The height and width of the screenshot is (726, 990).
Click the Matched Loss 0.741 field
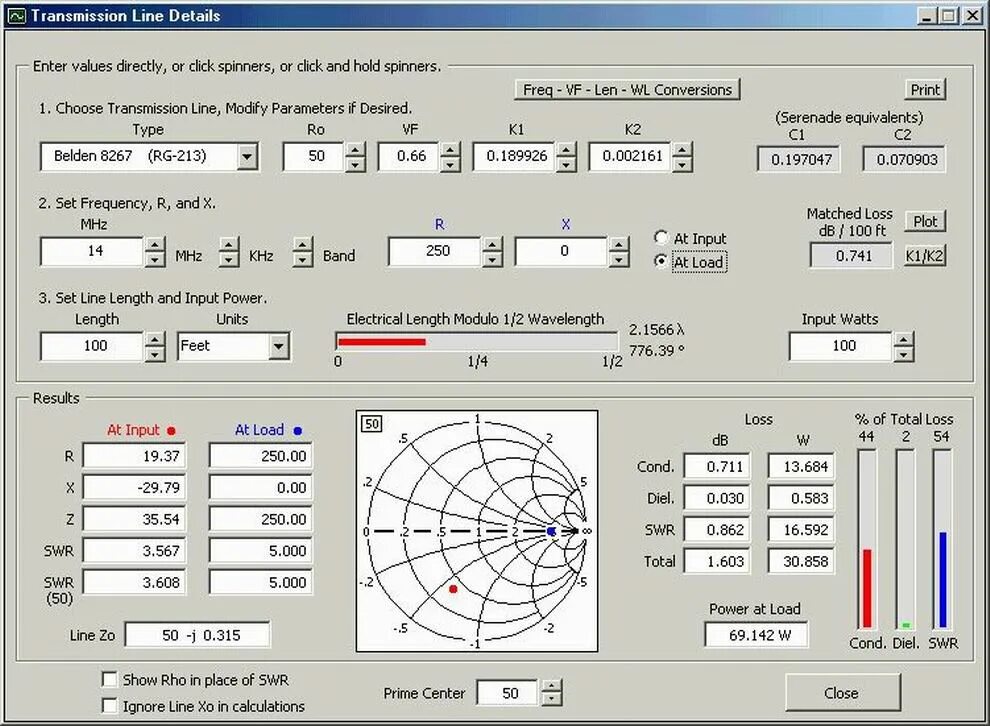point(851,256)
